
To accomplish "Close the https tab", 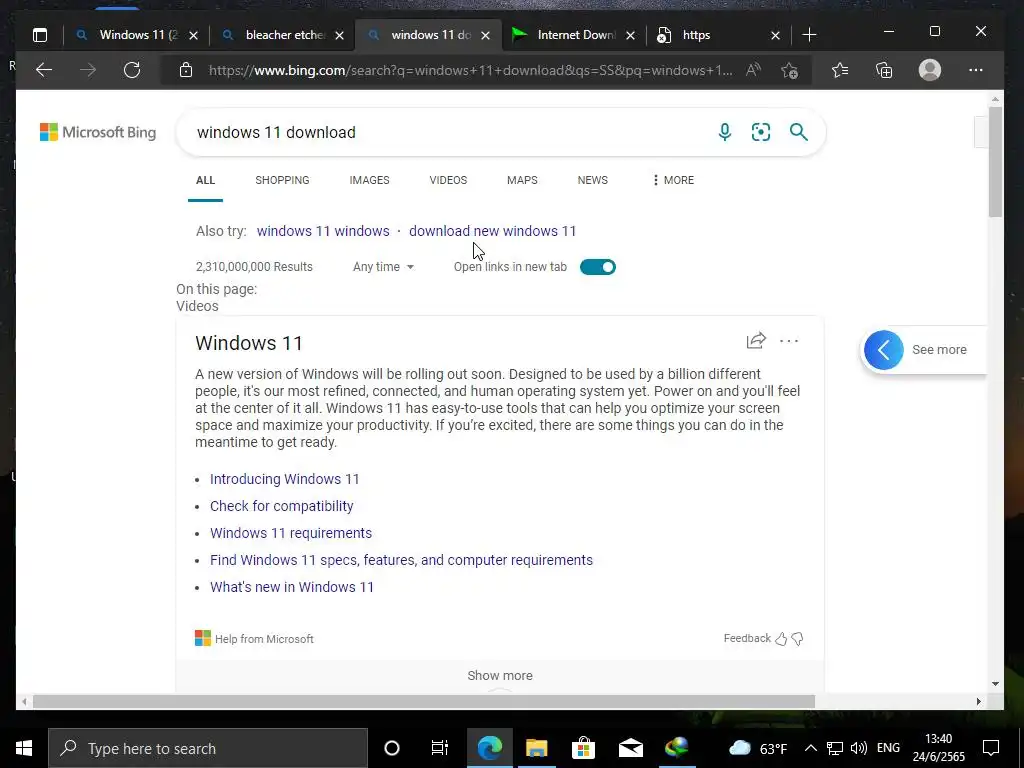I will 775,35.
